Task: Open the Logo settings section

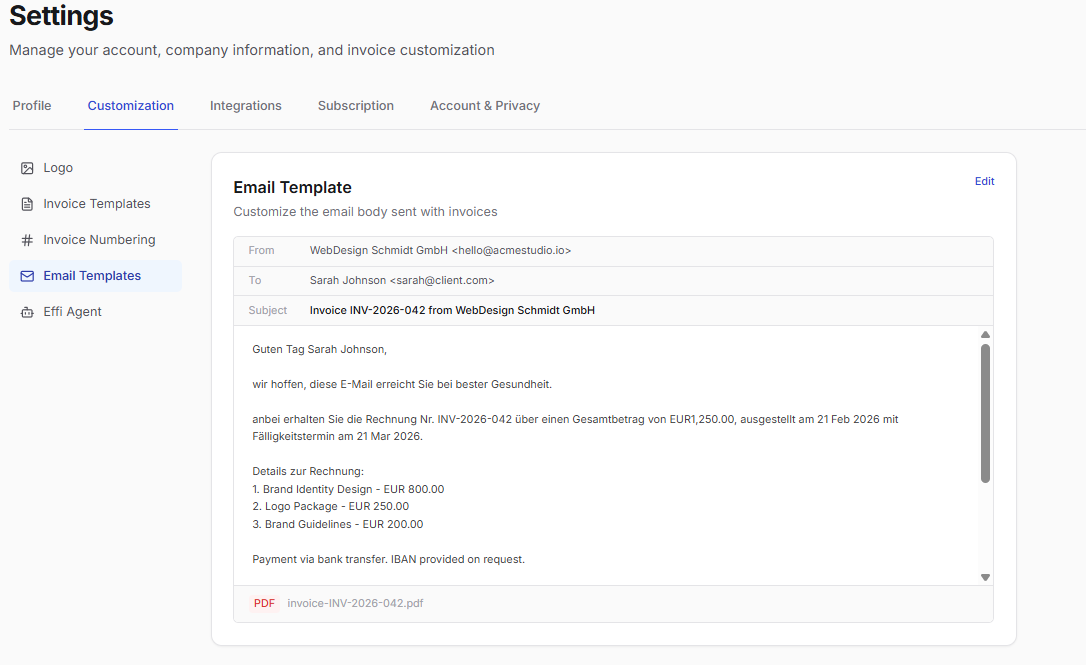Action: click(96, 168)
